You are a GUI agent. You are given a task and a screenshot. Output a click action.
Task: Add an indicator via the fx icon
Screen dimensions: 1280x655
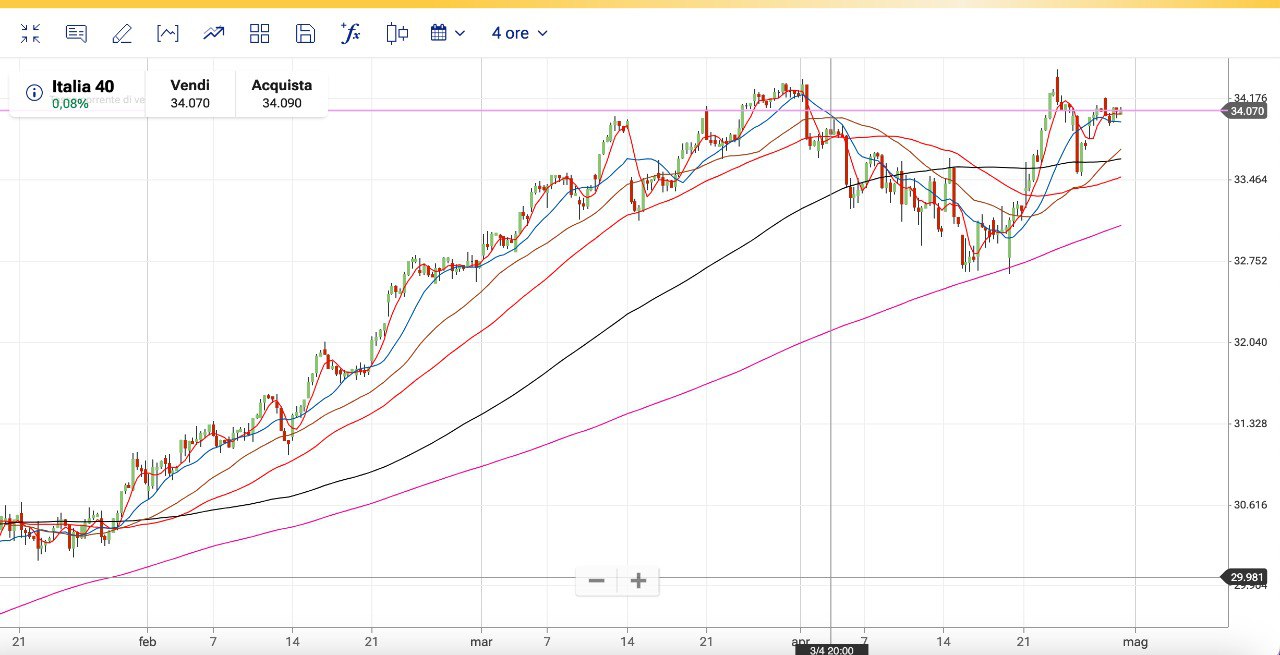[351, 33]
